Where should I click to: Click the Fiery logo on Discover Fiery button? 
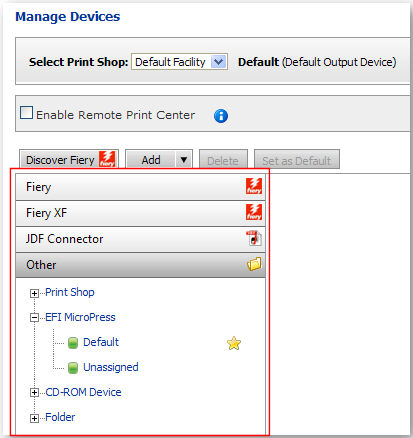[107, 159]
